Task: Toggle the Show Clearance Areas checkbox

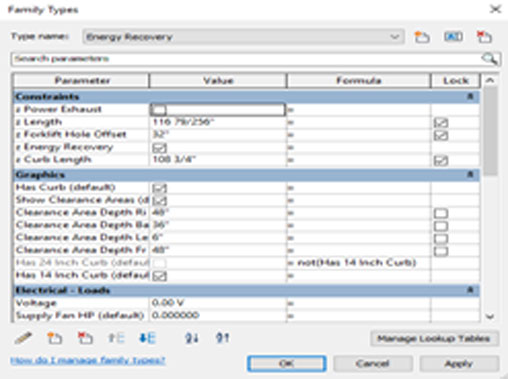Action: (x=159, y=201)
